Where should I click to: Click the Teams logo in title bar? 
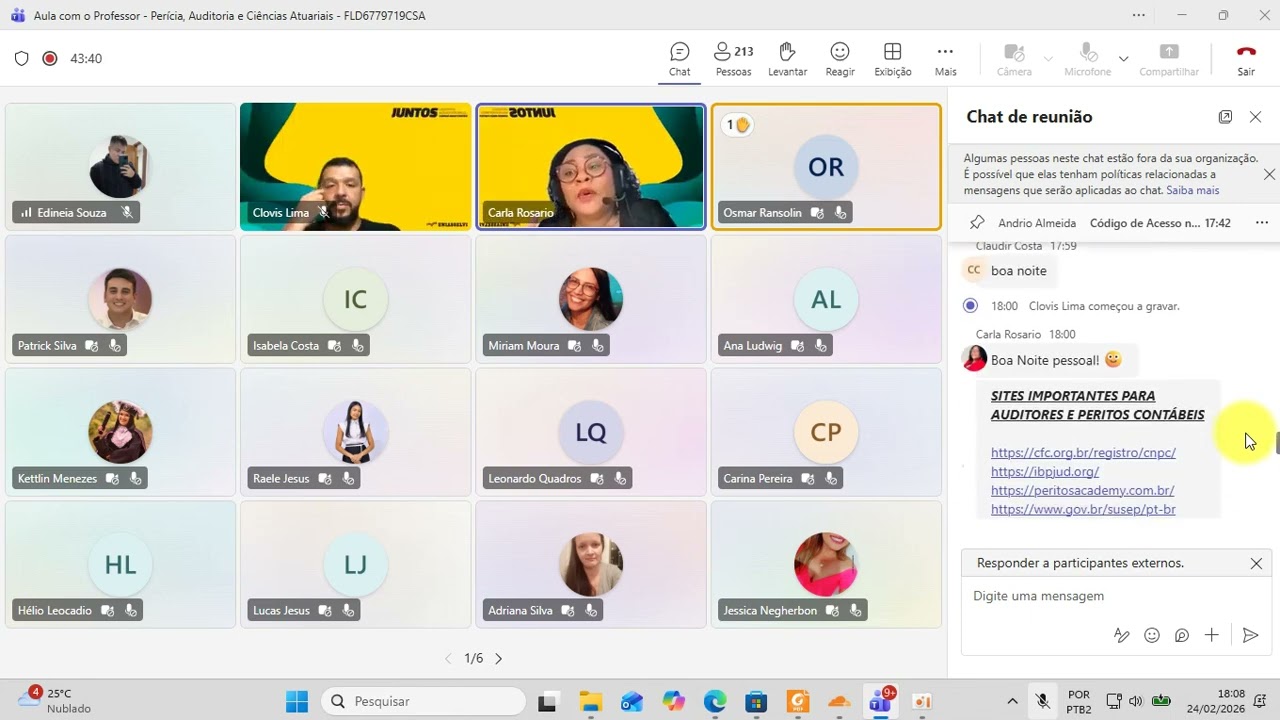pos(17,16)
